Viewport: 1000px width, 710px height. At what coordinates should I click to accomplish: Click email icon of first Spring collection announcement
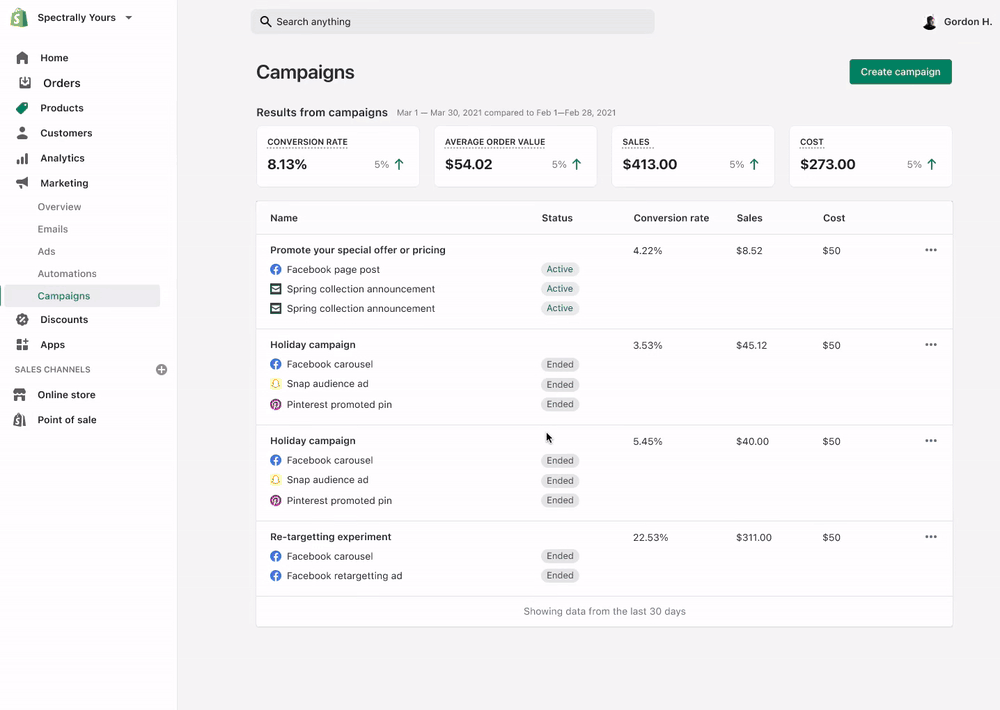point(276,289)
